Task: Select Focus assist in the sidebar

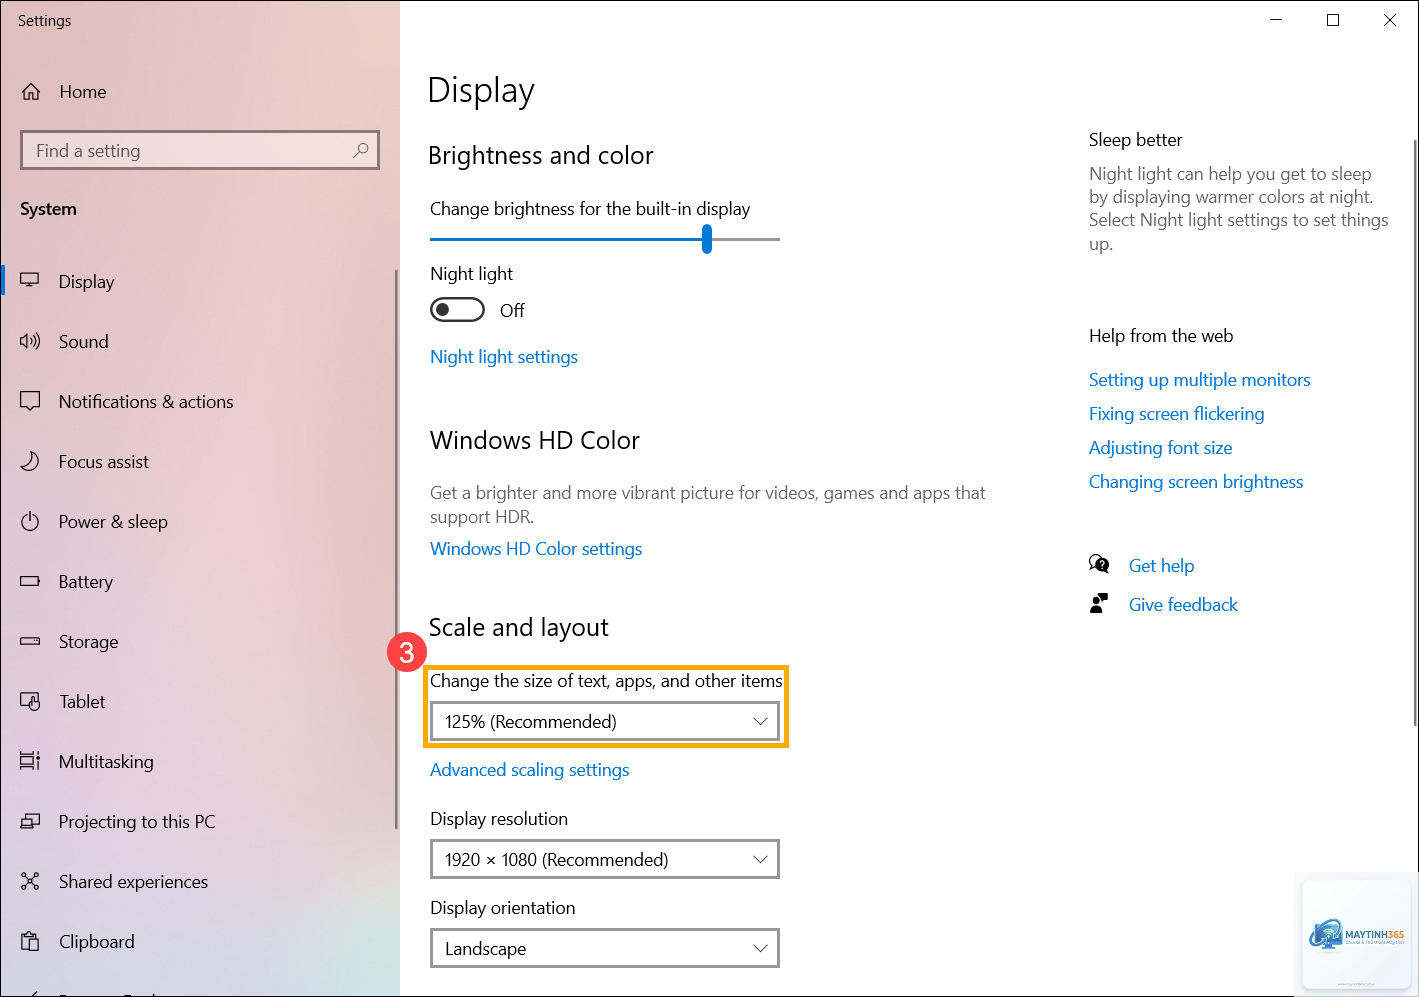Action: click(x=104, y=461)
